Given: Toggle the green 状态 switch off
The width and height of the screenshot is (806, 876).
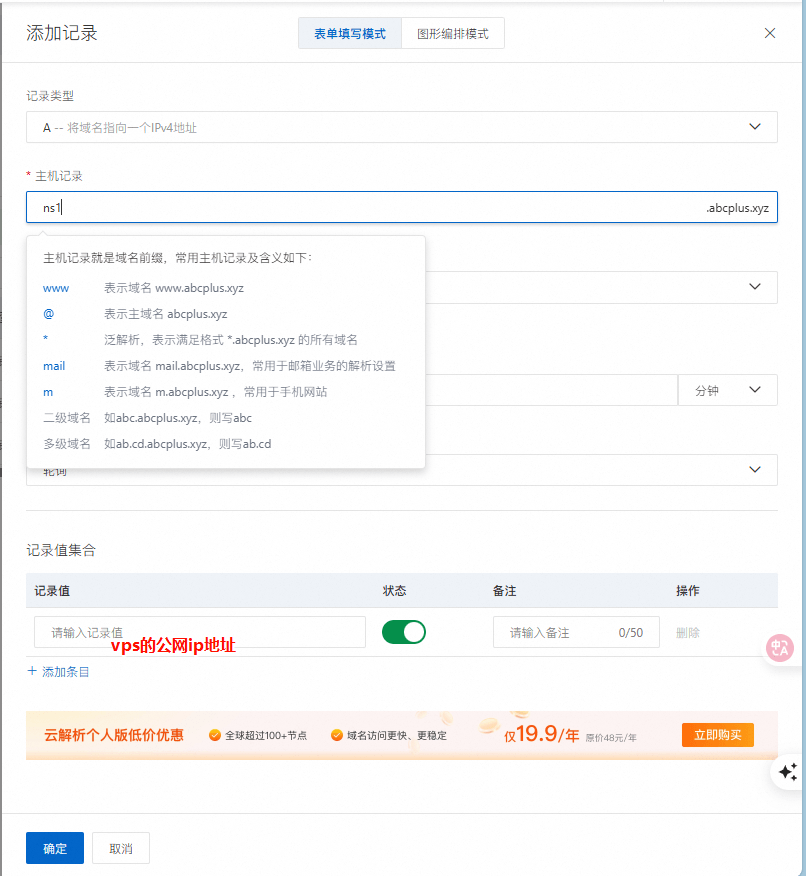Looking at the screenshot, I should (403, 632).
